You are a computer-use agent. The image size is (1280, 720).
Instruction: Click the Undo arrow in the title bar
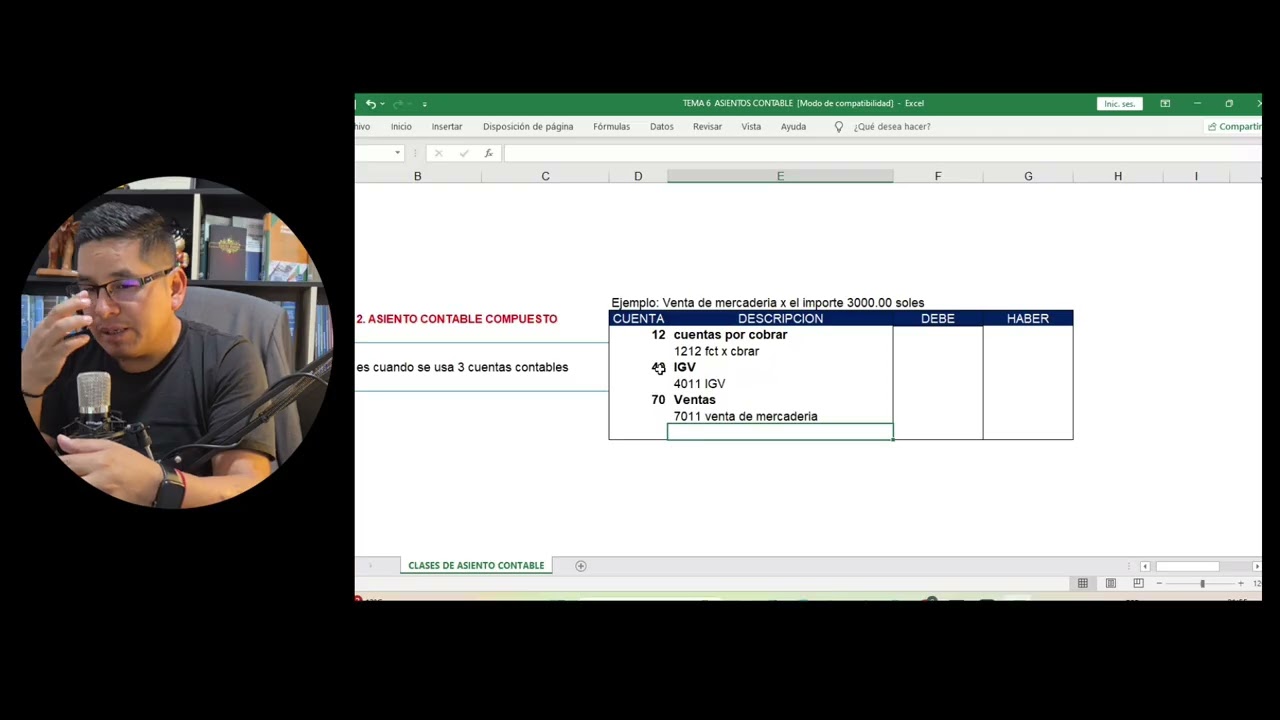(x=370, y=104)
